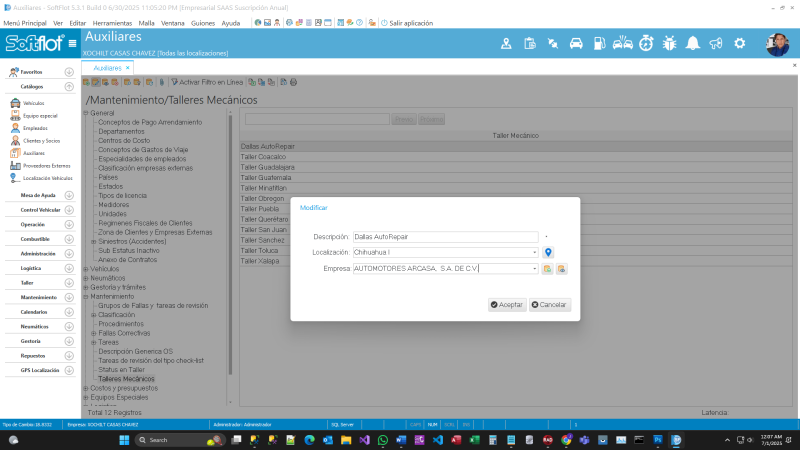Open the settings gear in blue header

click(740, 43)
